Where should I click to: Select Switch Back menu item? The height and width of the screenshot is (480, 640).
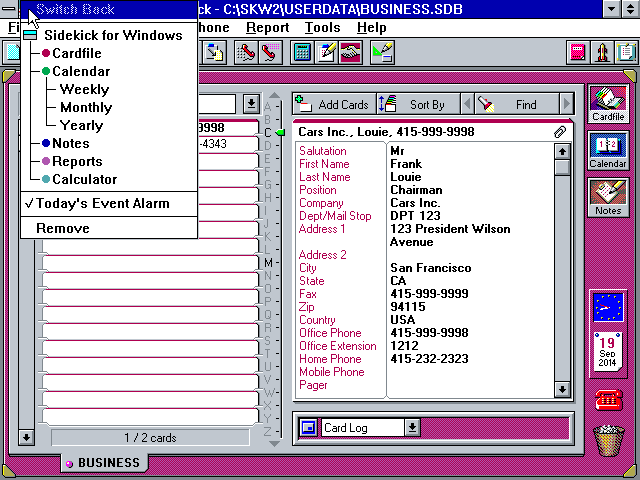click(109, 9)
